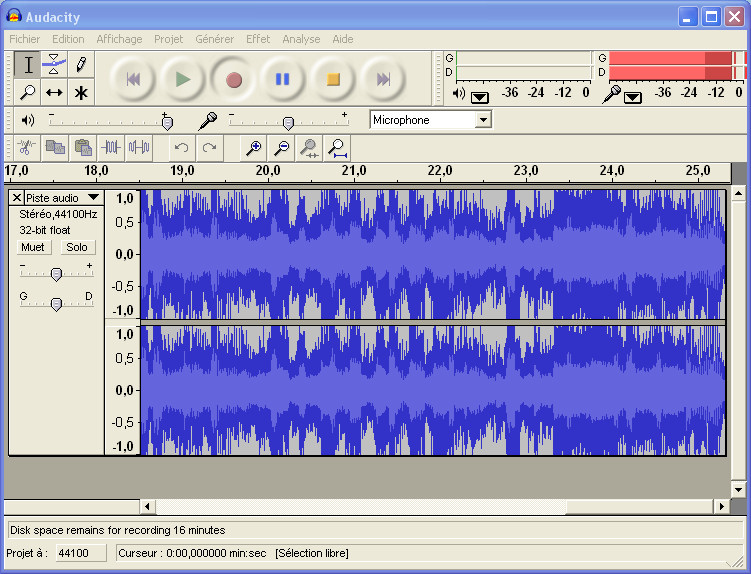Toggle the Muet button on track
This screenshot has width=751, height=574.
coord(33,247)
